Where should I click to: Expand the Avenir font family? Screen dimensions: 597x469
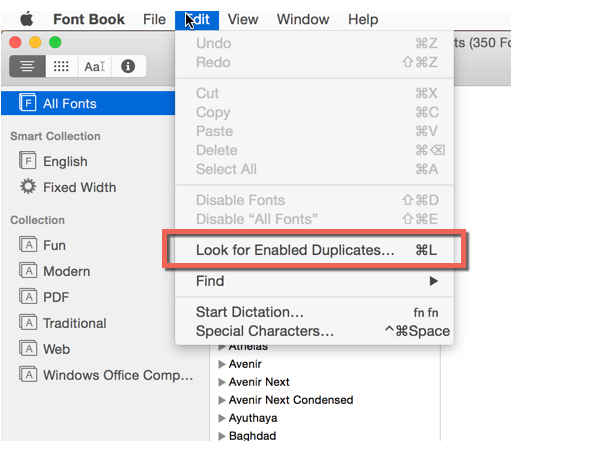[x=222, y=364]
